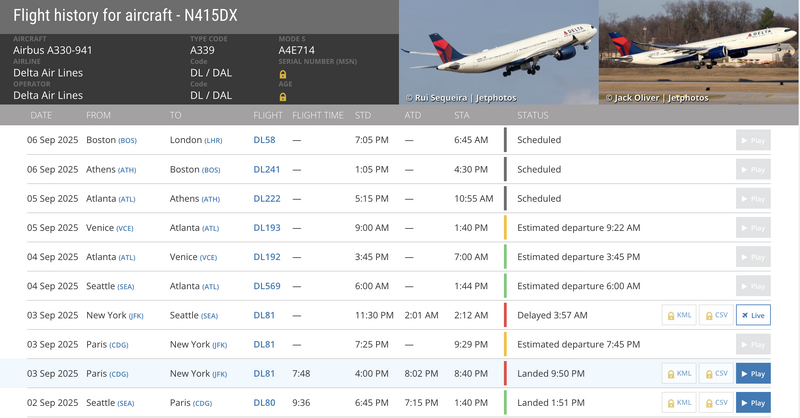Download CSV for Seattle to Paris flight
Screen dimensions: 800x418
(715, 403)
